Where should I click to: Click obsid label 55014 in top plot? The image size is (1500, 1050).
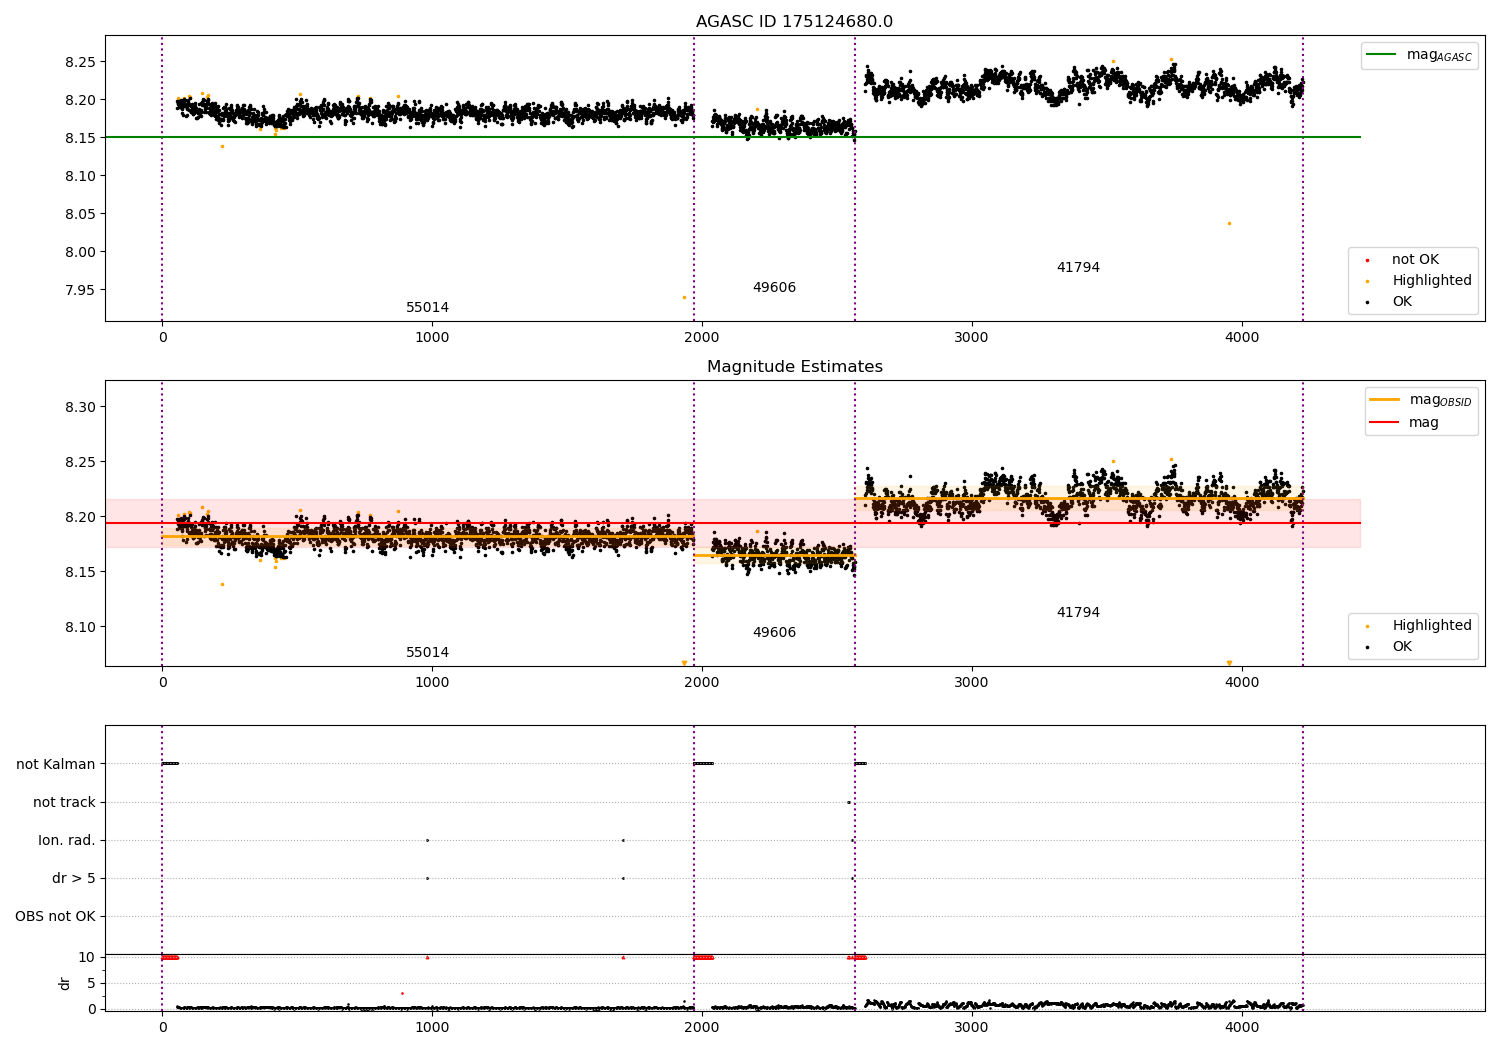427,308
